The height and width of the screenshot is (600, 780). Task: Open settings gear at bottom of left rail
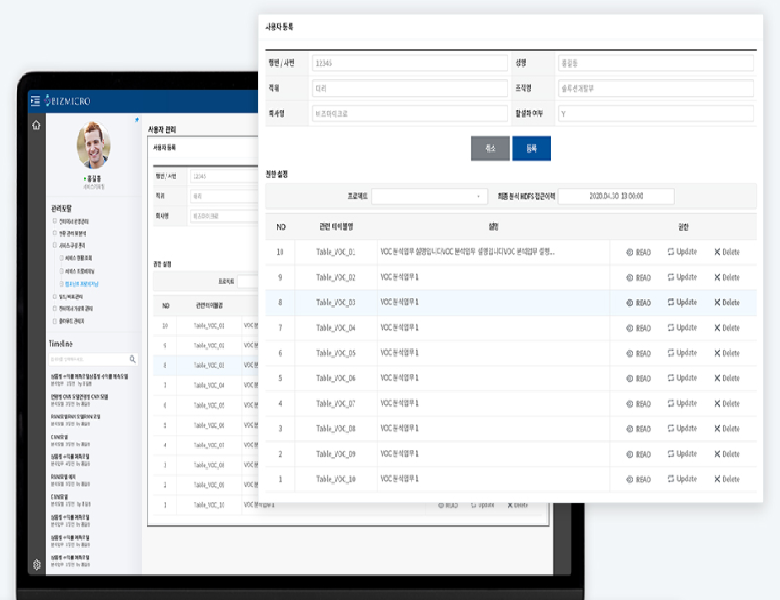click(36, 565)
